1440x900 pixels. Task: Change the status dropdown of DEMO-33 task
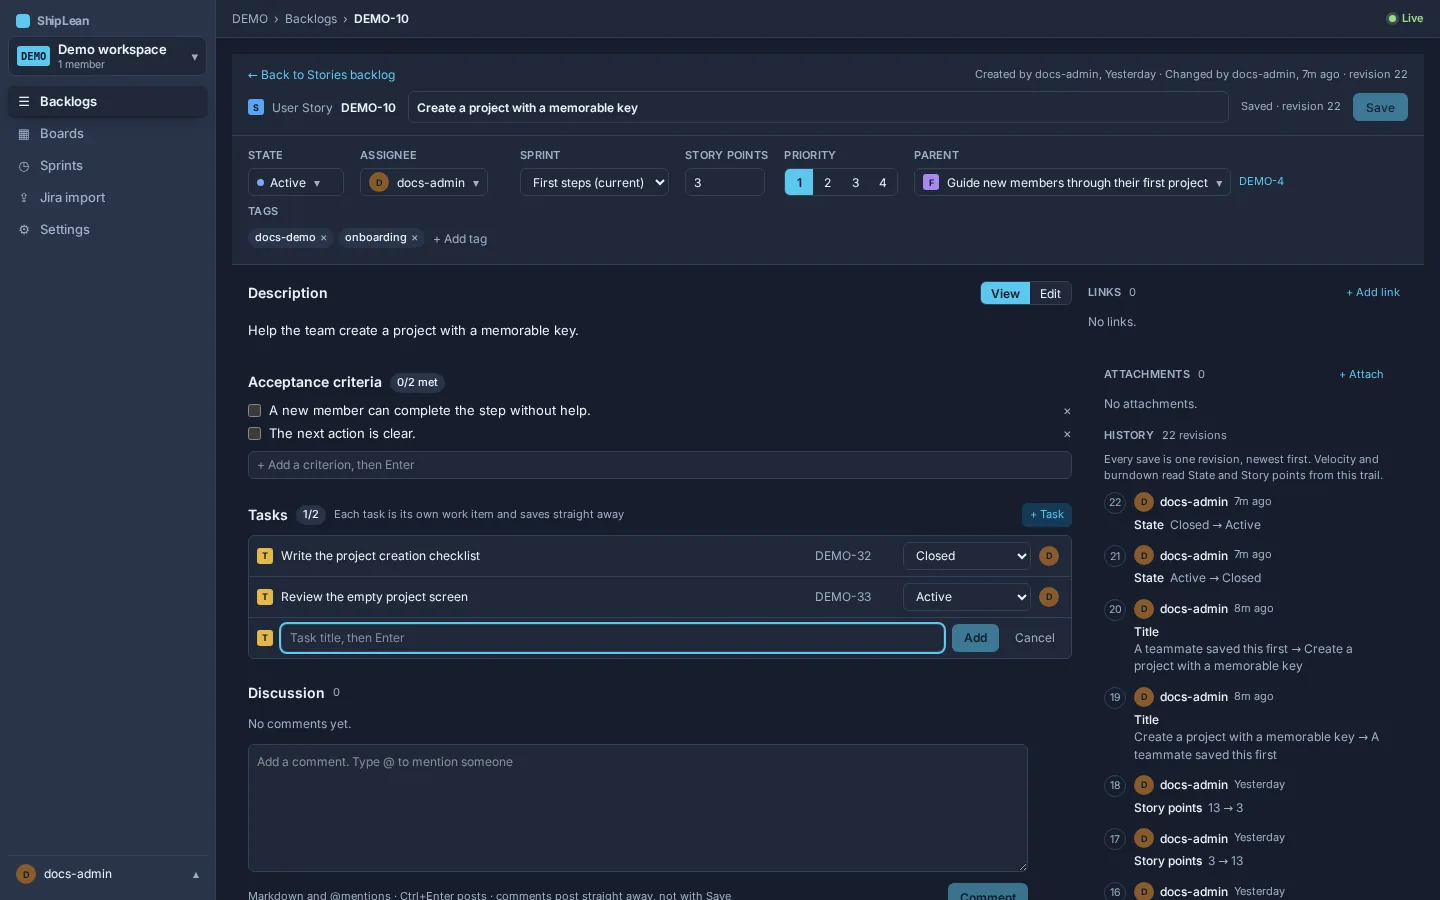(967, 597)
